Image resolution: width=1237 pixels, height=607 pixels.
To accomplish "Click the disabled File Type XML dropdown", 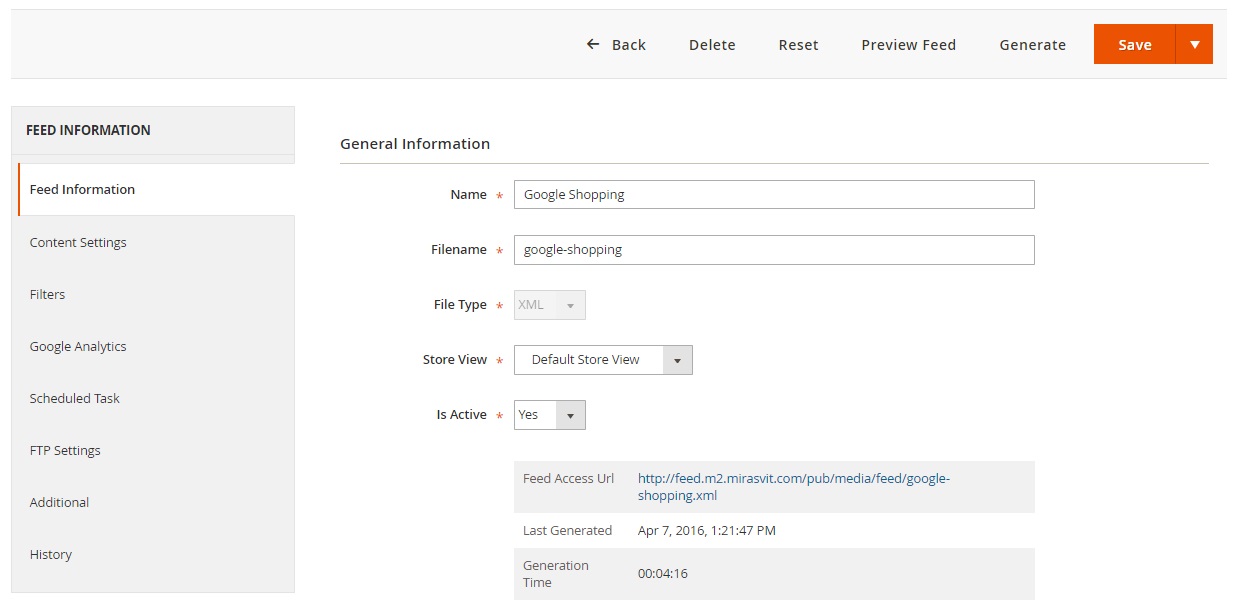I will (x=550, y=305).
